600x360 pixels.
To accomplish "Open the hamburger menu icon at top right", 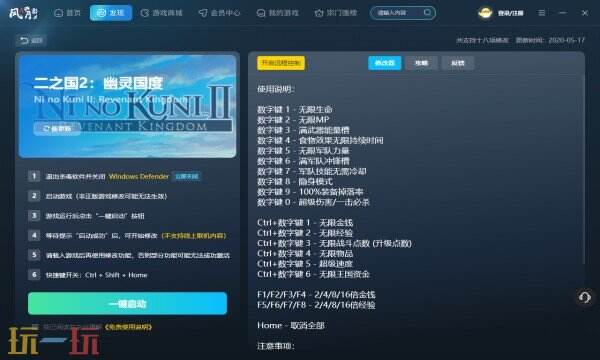I will point(542,13).
